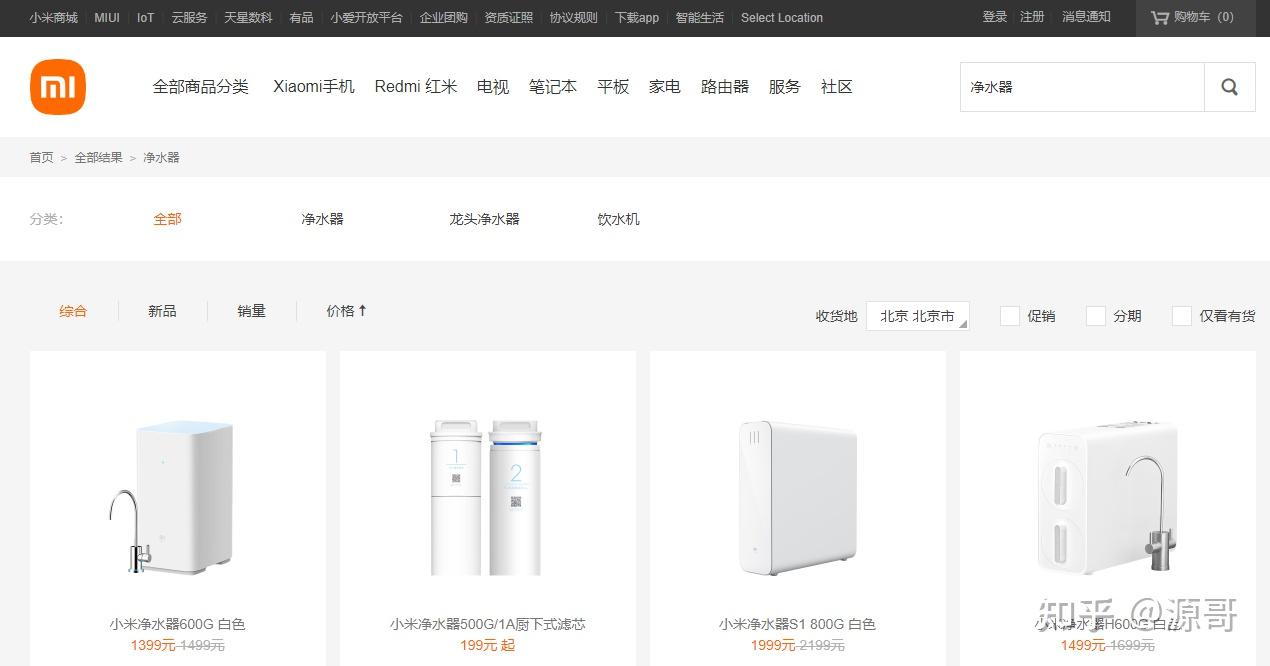
Task: Go to 首页 breadcrumb
Action: [41, 157]
